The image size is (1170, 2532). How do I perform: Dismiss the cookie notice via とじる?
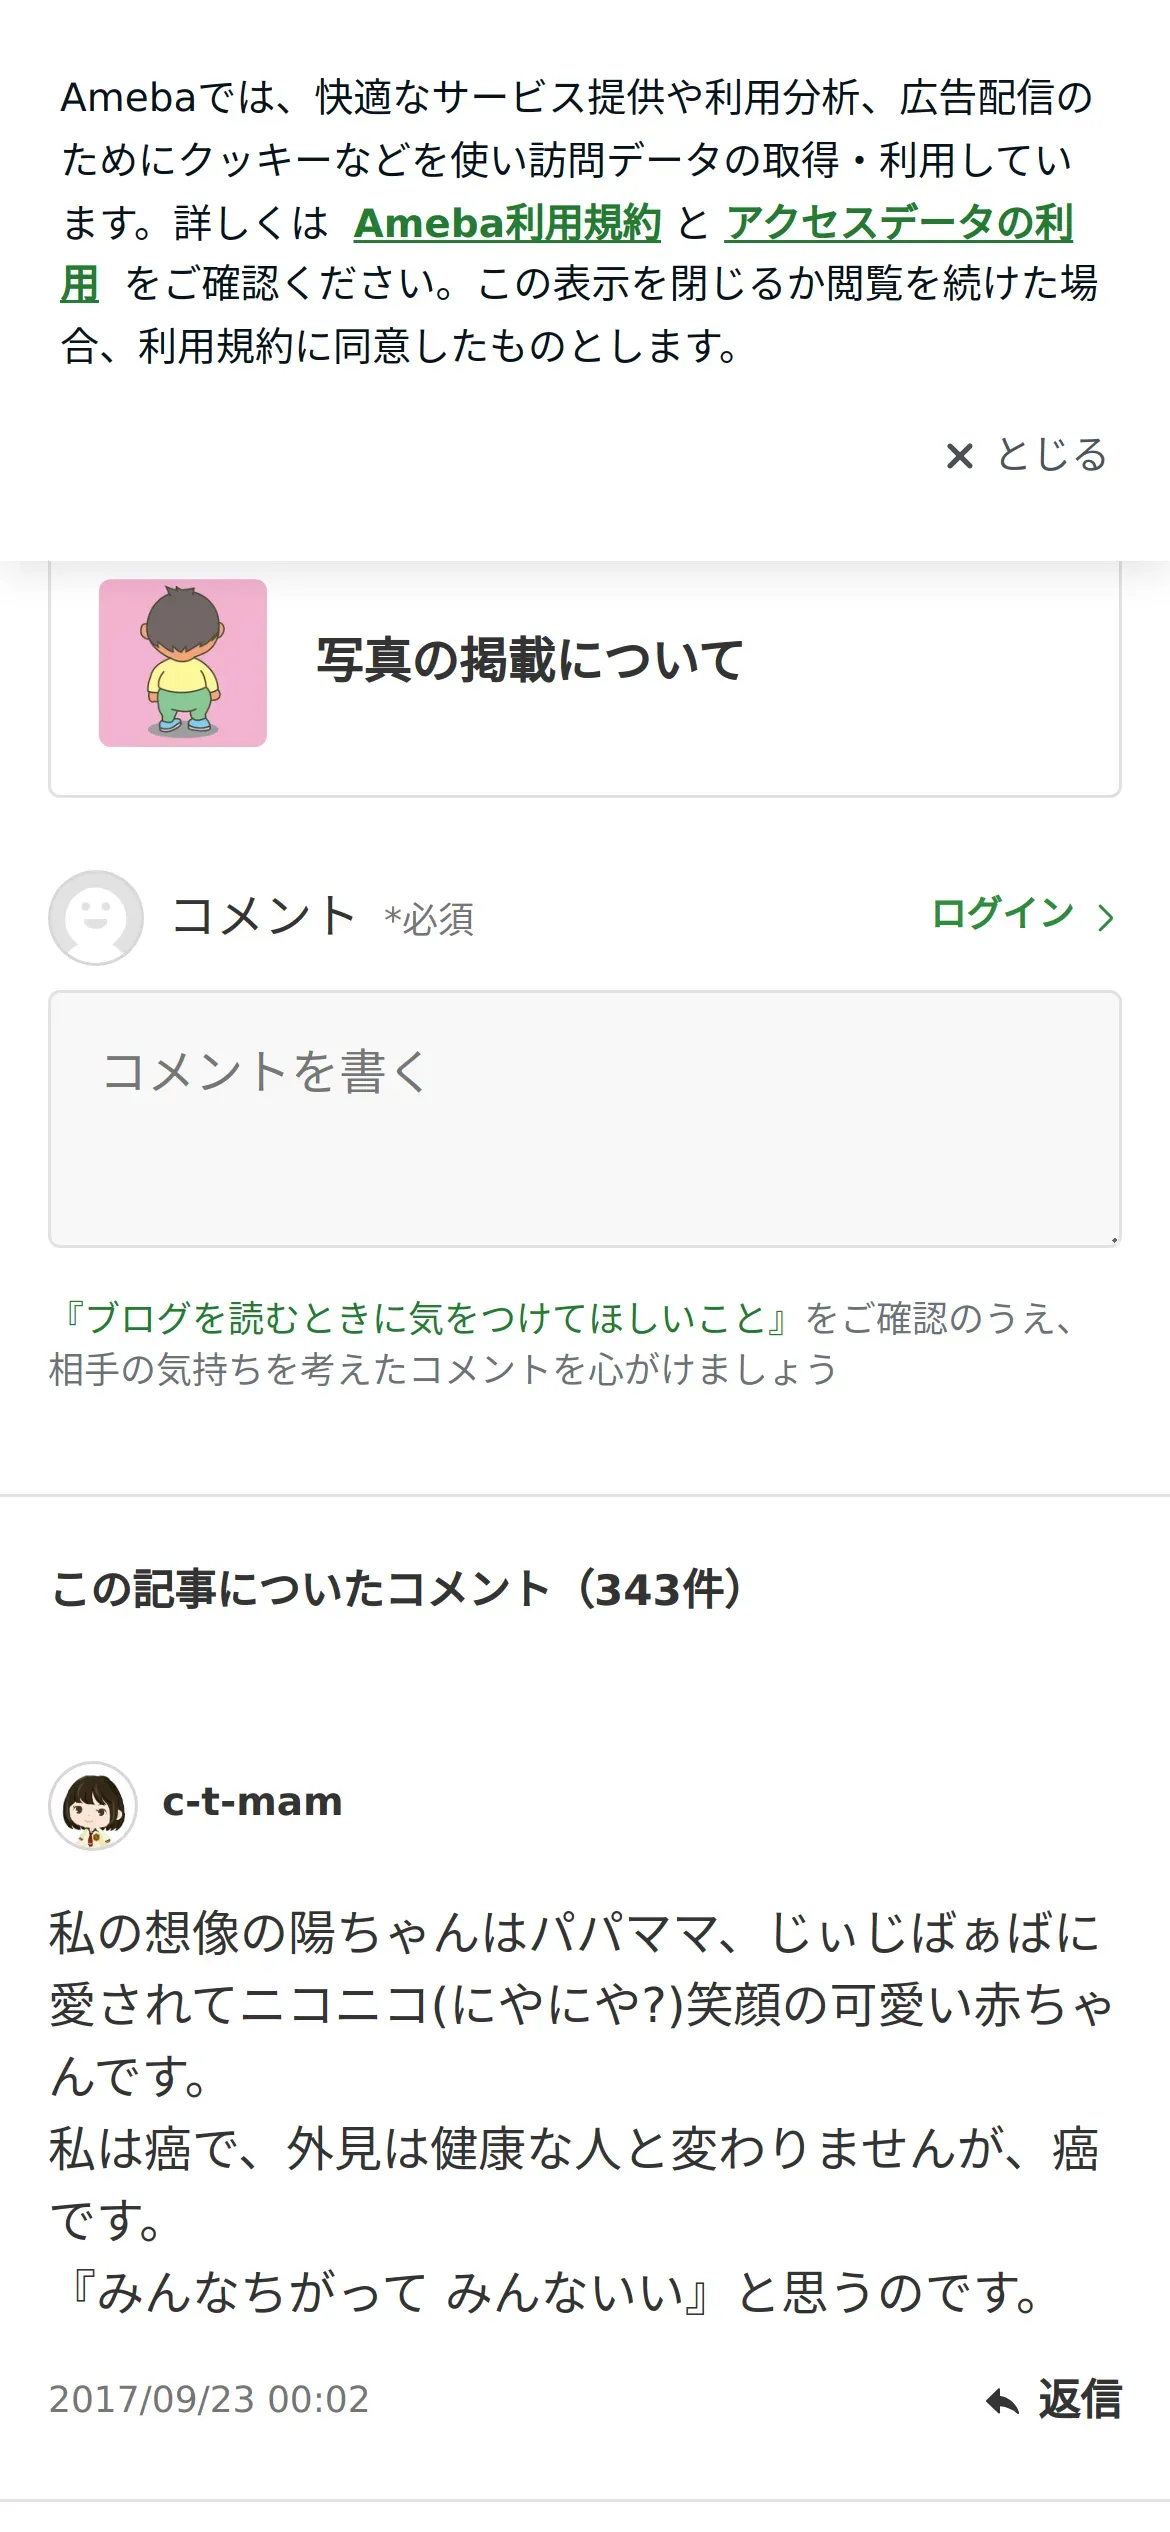pos(1027,455)
